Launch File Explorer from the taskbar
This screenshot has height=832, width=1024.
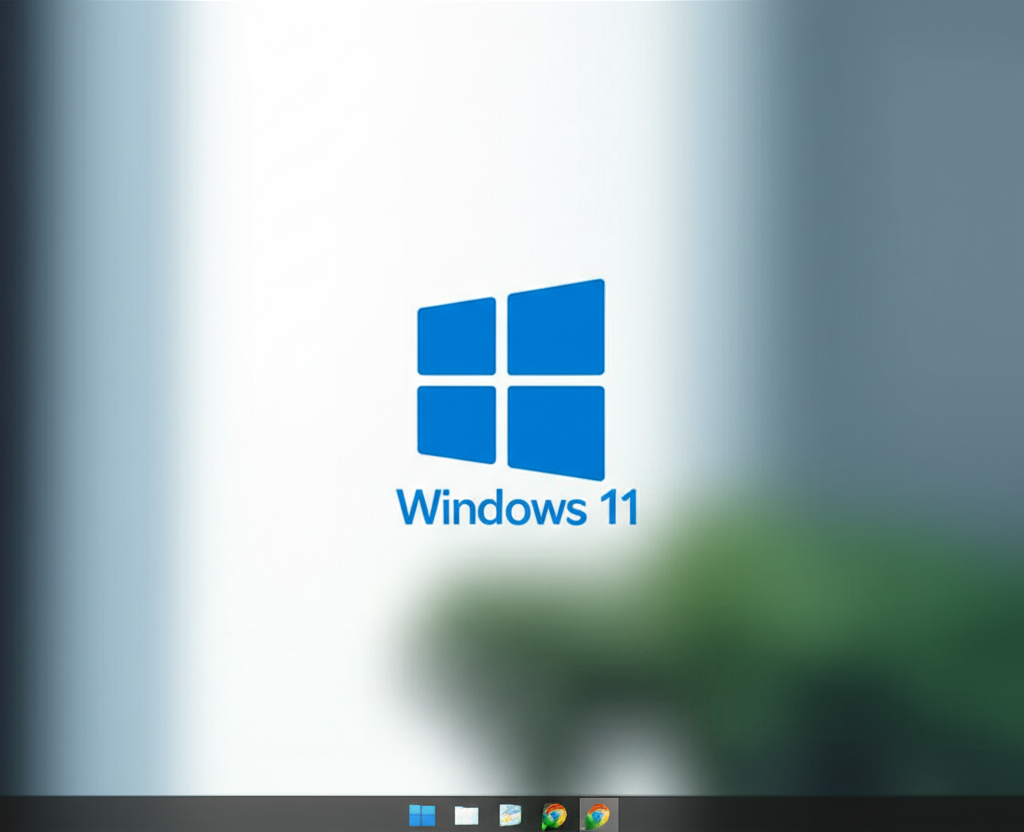[x=466, y=815]
